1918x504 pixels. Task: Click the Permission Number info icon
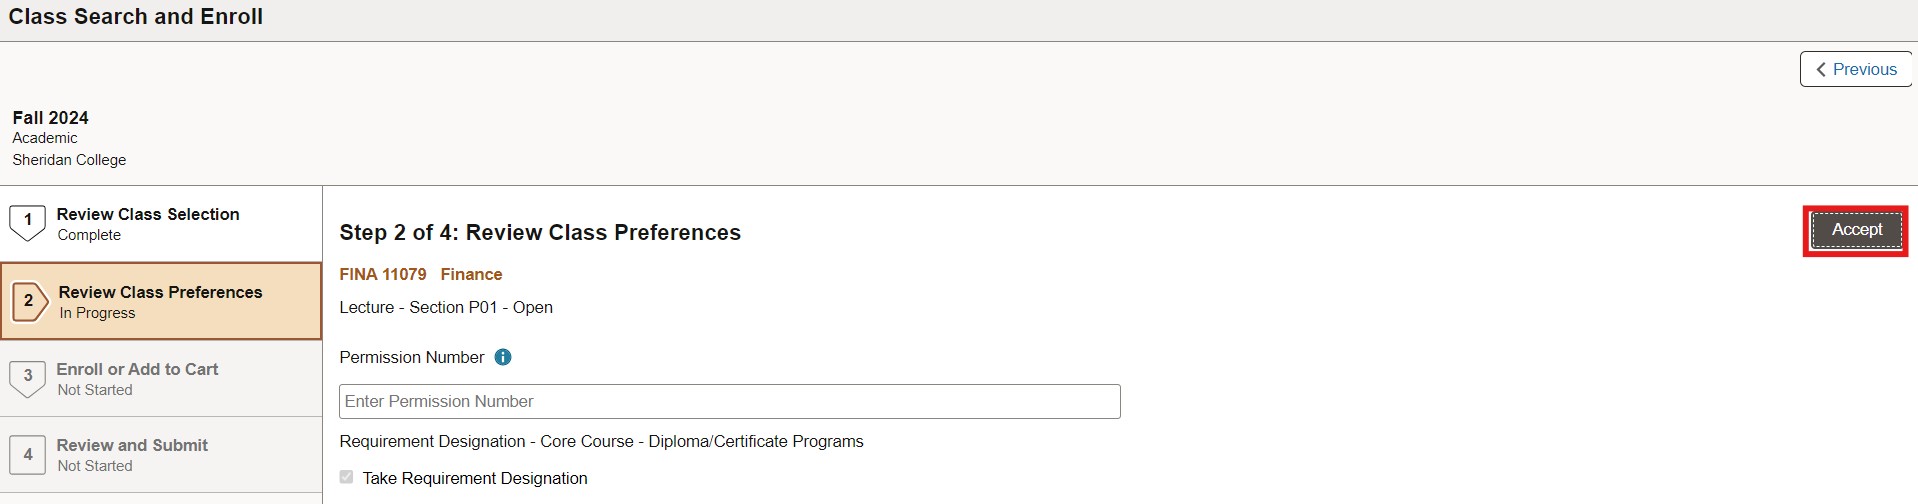click(x=503, y=357)
